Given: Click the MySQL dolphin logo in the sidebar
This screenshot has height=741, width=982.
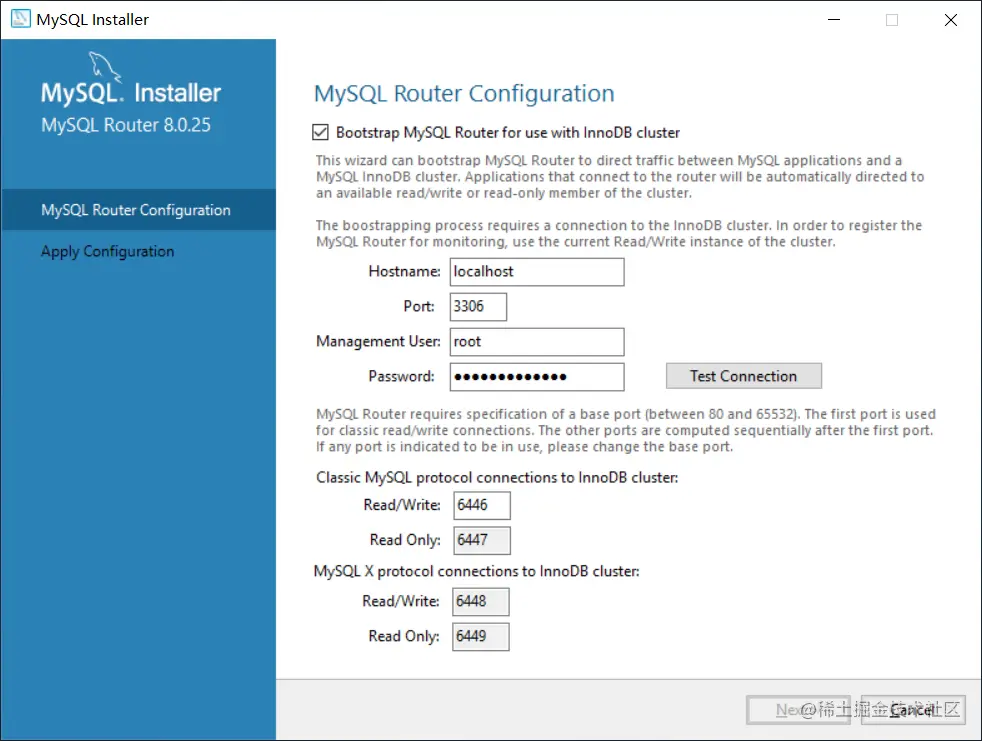Looking at the screenshot, I should point(104,66).
